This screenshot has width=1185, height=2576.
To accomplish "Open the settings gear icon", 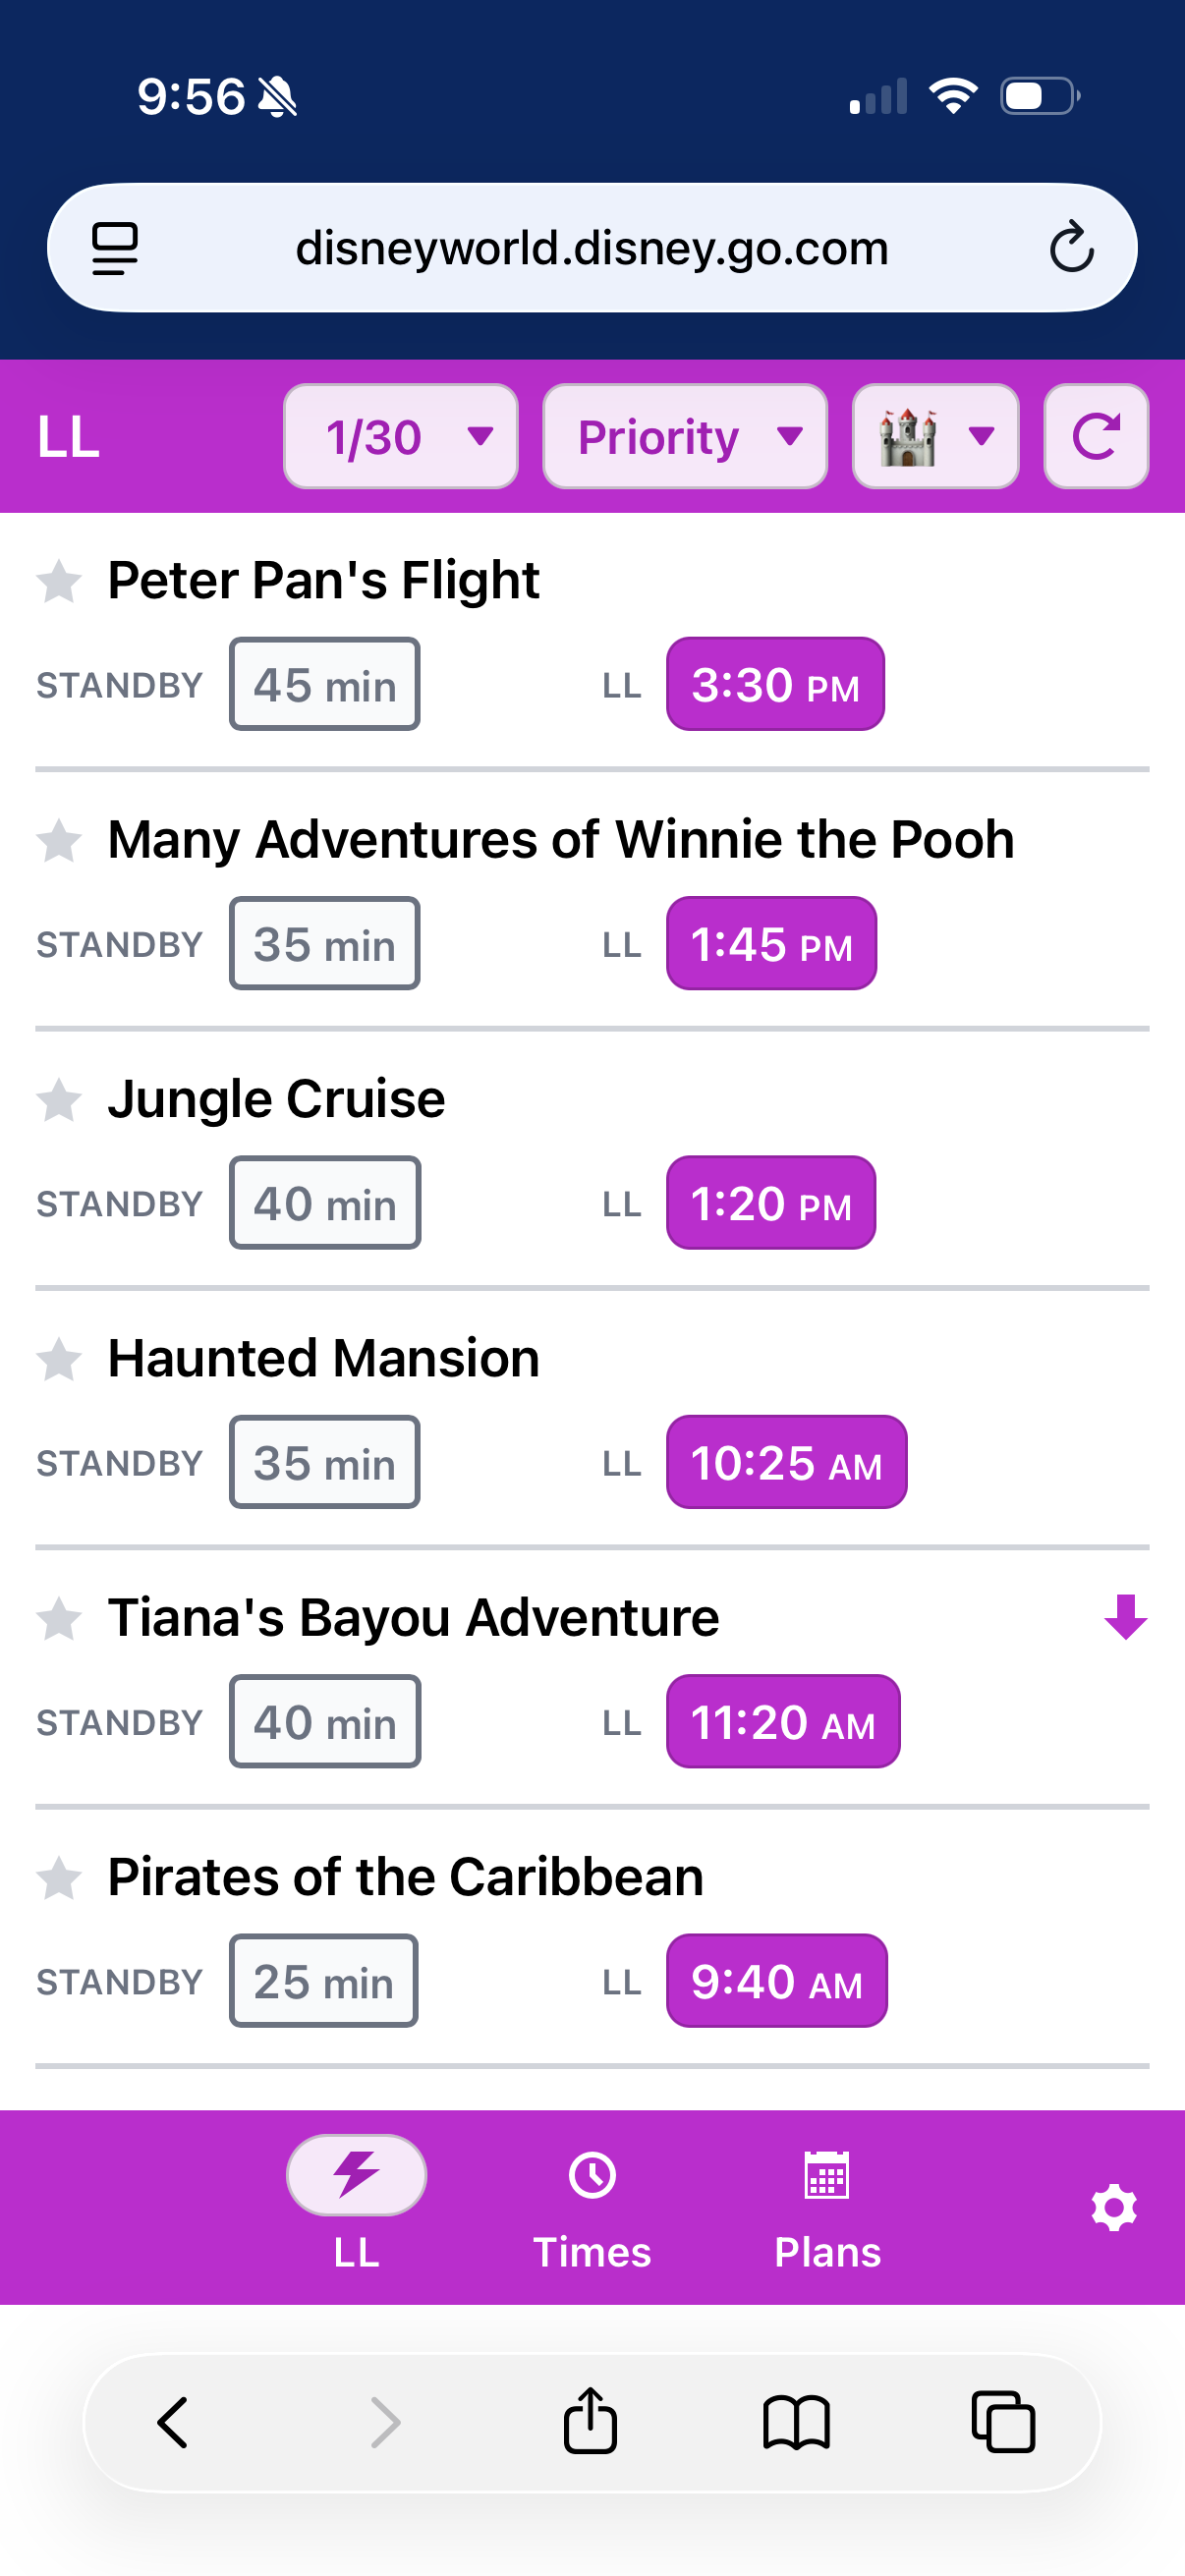I will (1113, 2207).
